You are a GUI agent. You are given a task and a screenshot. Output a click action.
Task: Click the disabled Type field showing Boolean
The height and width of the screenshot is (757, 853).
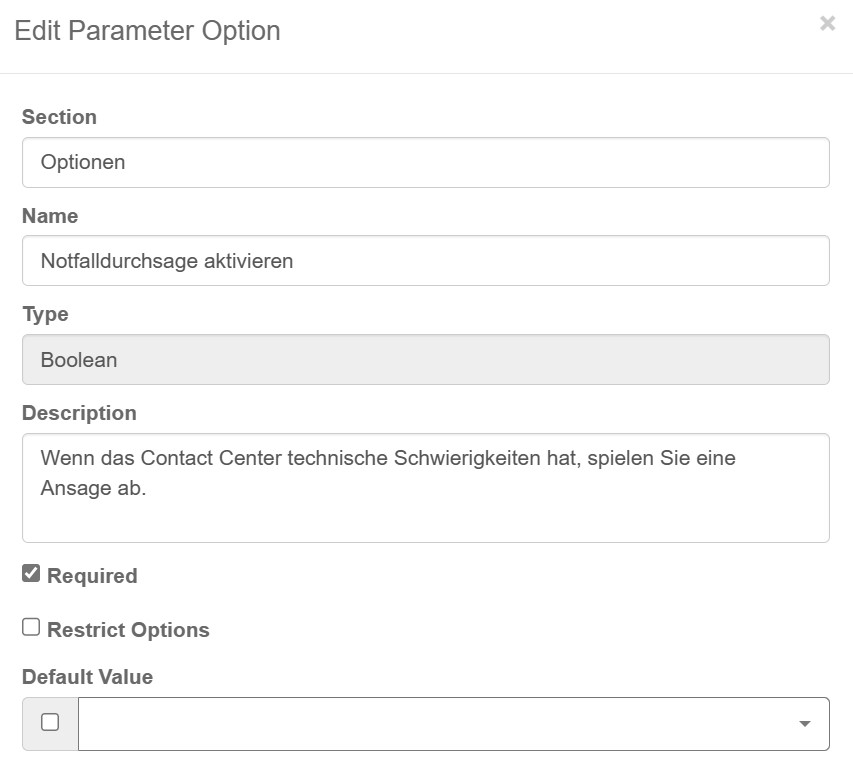coord(425,360)
